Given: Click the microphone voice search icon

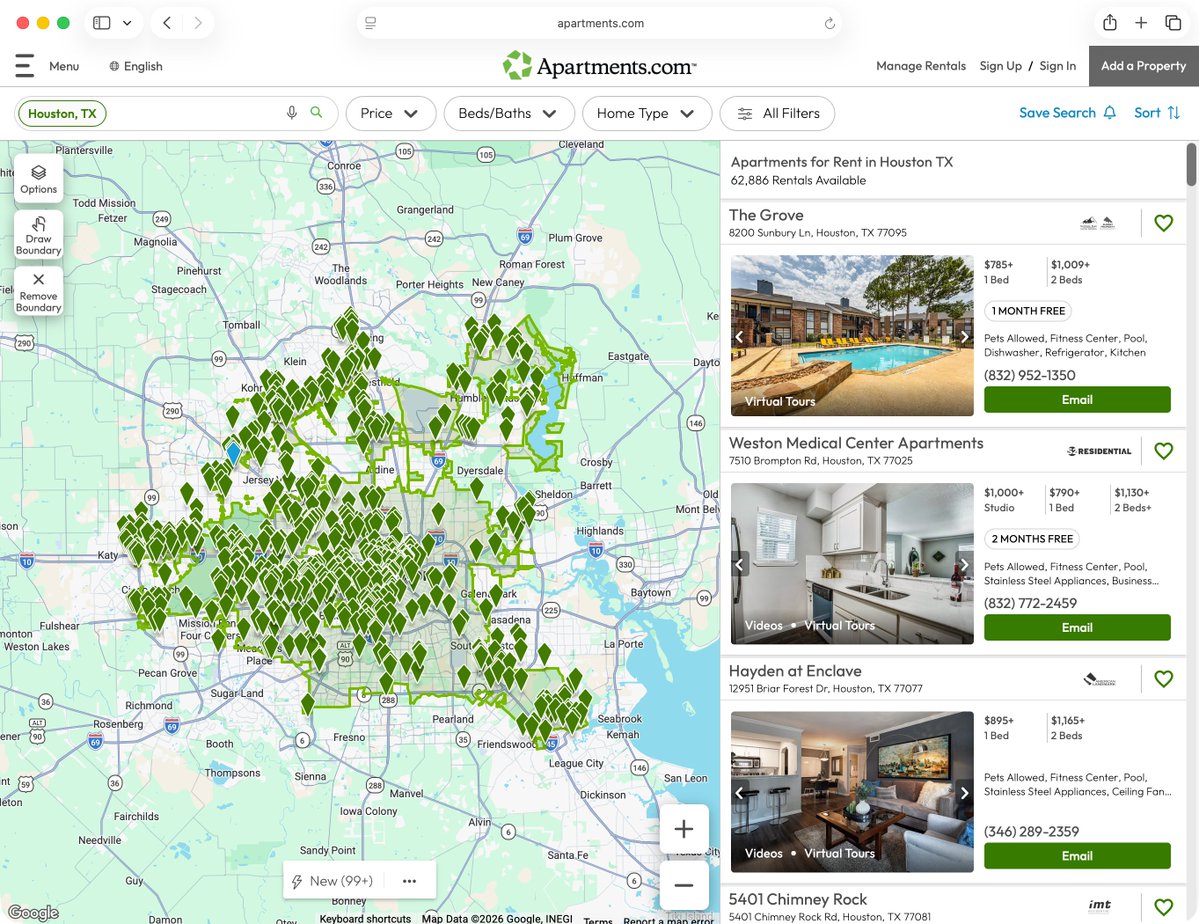Looking at the screenshot, I should pos(291,113).
